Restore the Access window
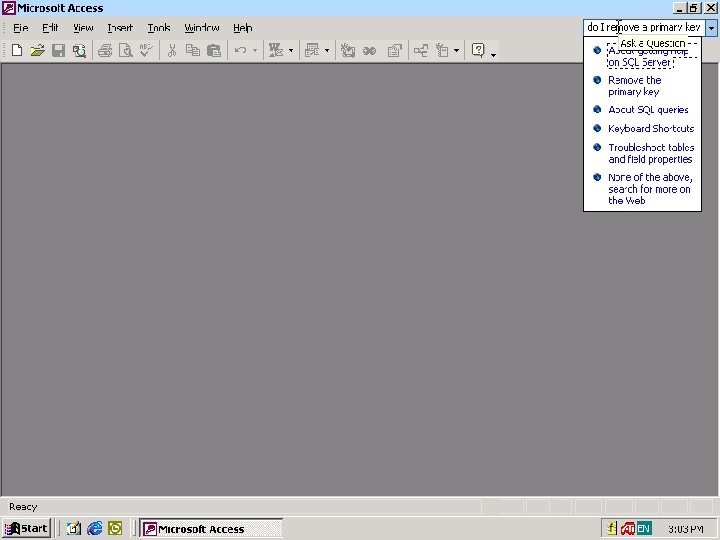 point(693,8)
